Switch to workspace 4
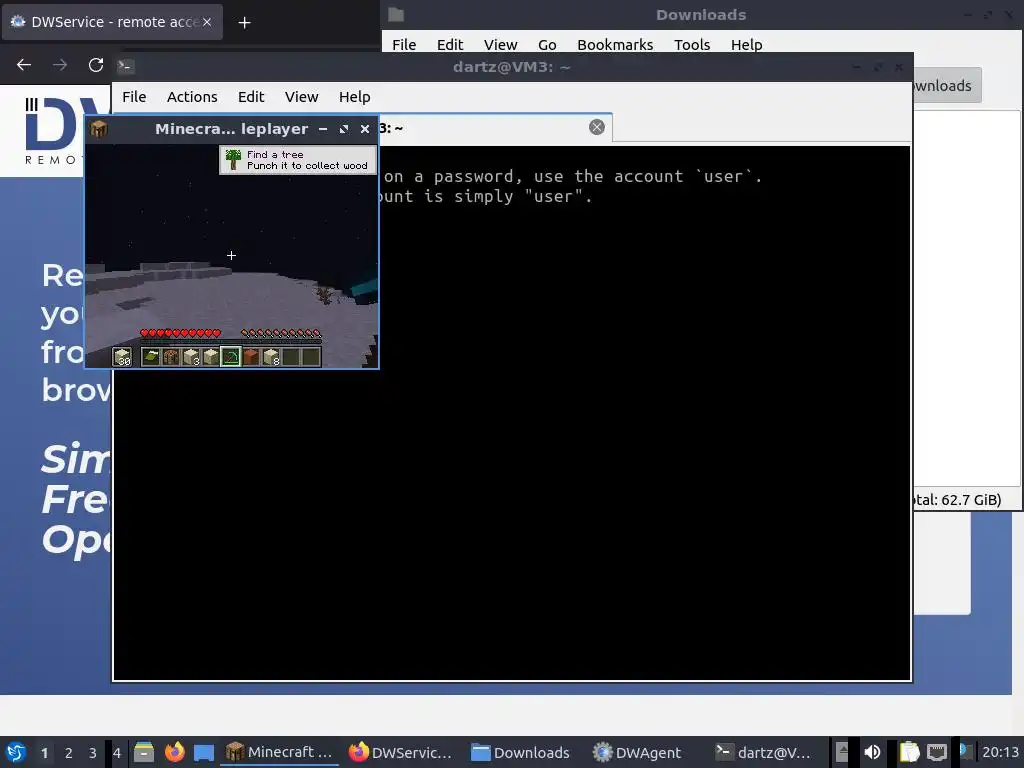The image size is (1024, 768). [x=117, y=753]
